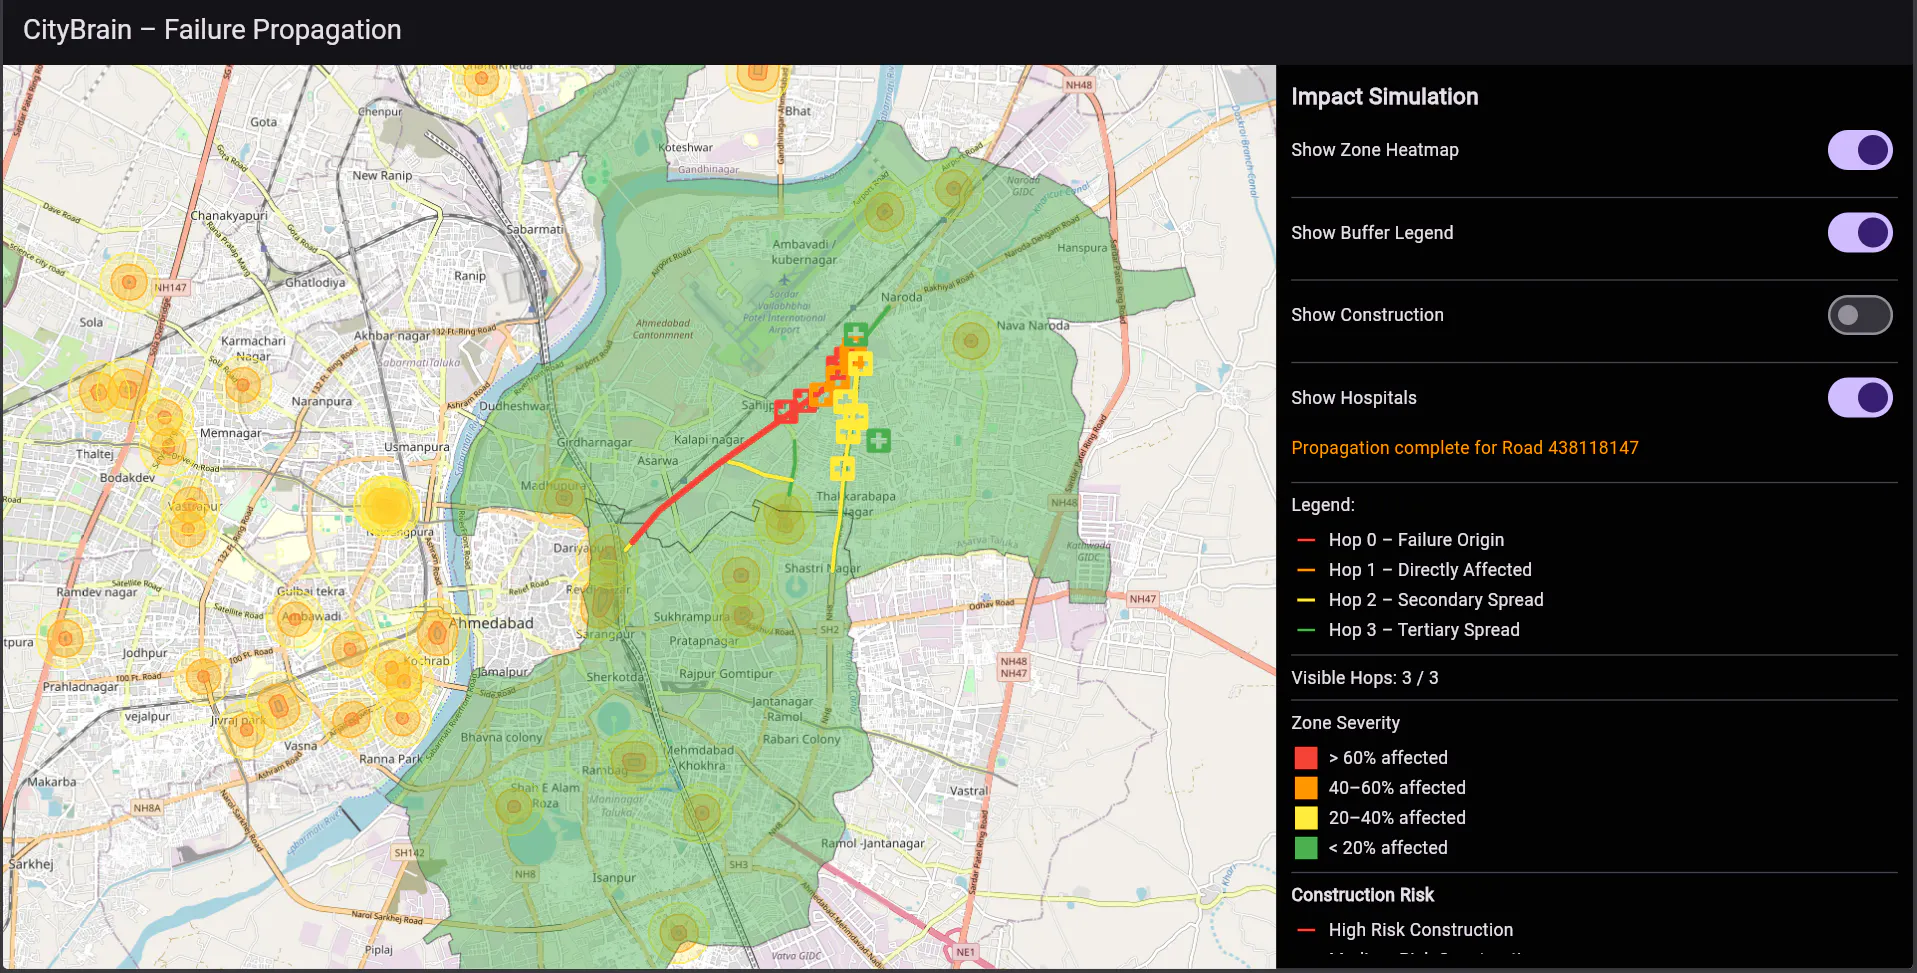The height and width of the screenshot is (973, 1917).
Task: Enable the Show Construction toggle
Action: (1860, 315)
